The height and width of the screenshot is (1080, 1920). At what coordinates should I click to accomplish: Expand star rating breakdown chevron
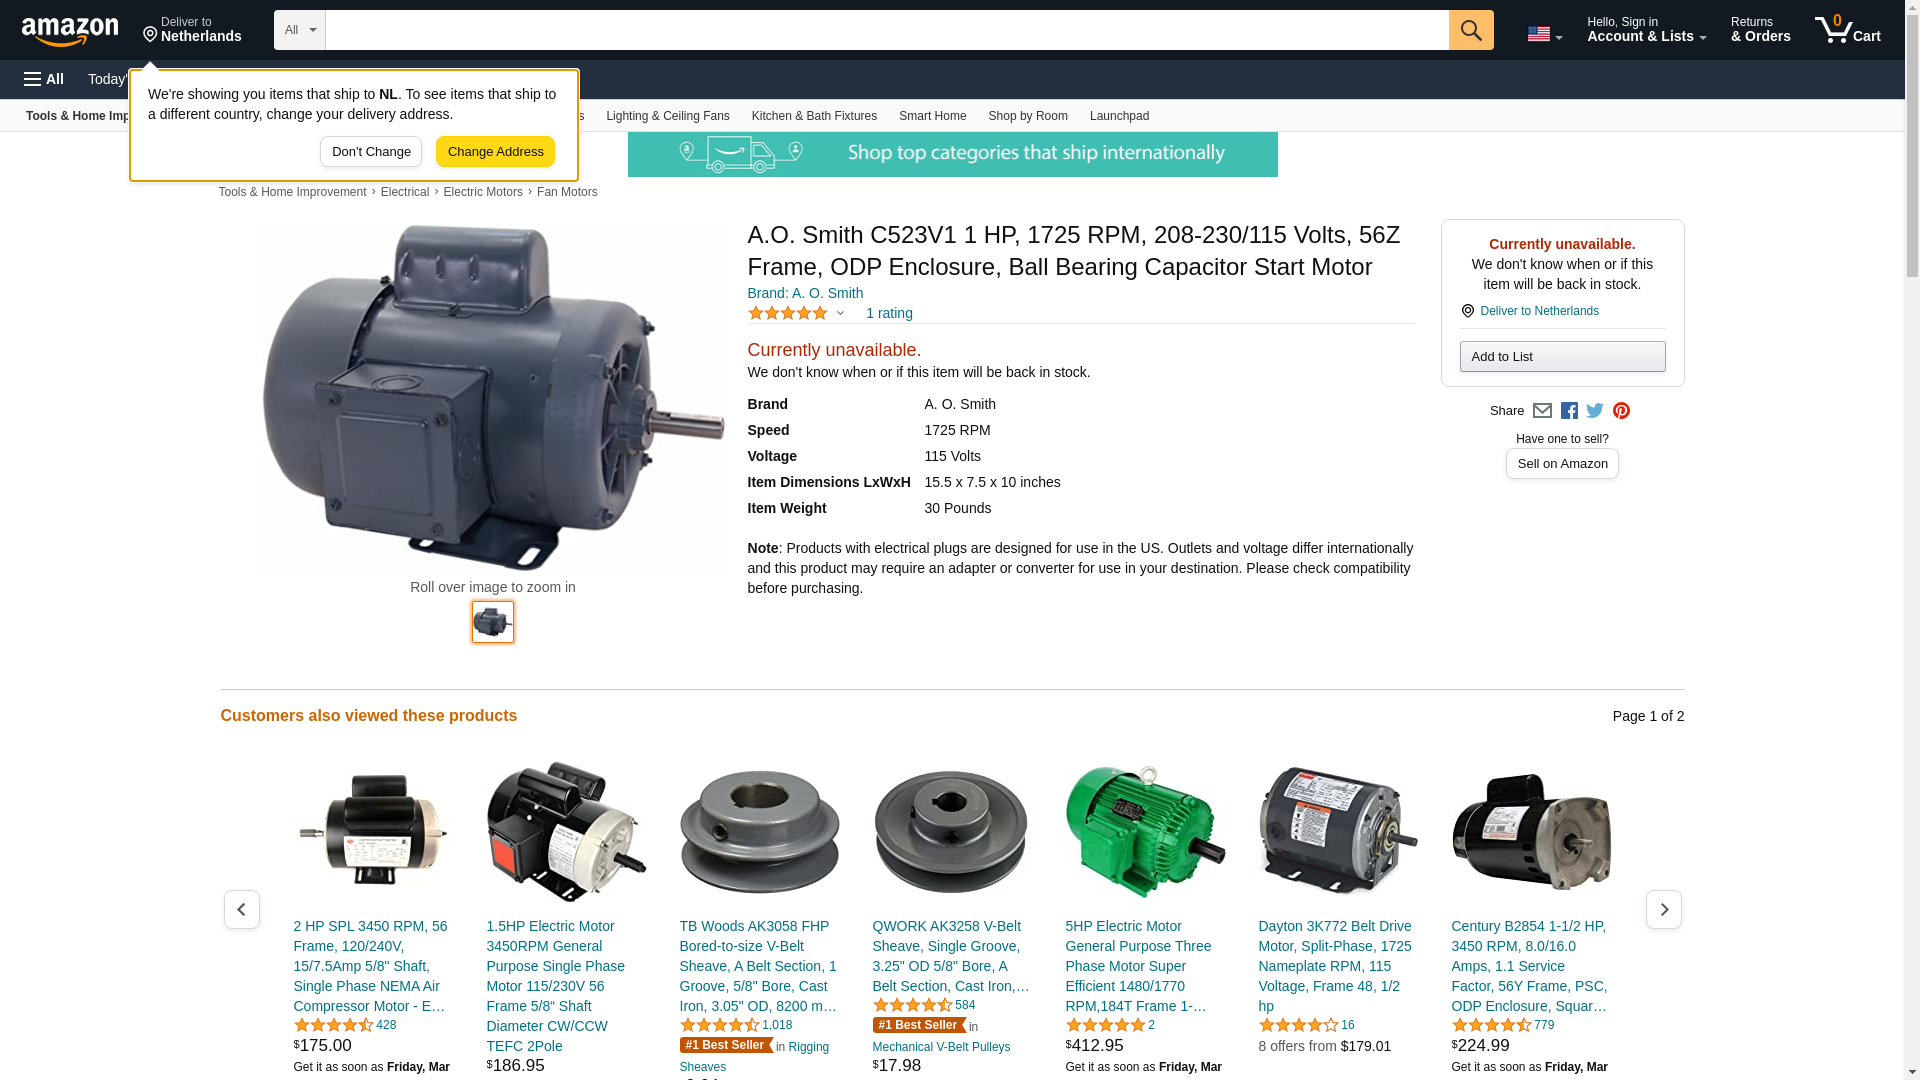(840, 313)
